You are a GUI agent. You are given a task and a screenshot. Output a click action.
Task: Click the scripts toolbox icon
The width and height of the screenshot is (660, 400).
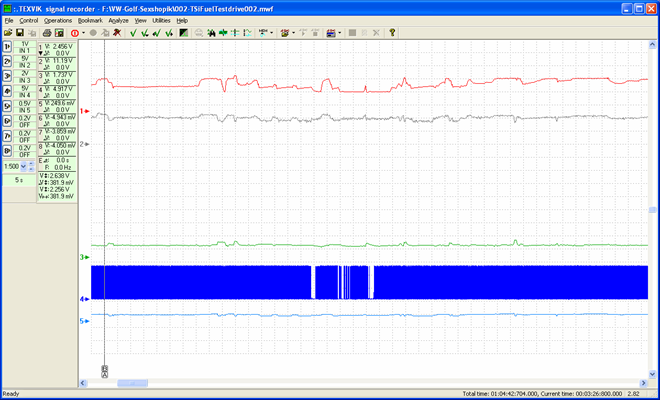[285, 33]
